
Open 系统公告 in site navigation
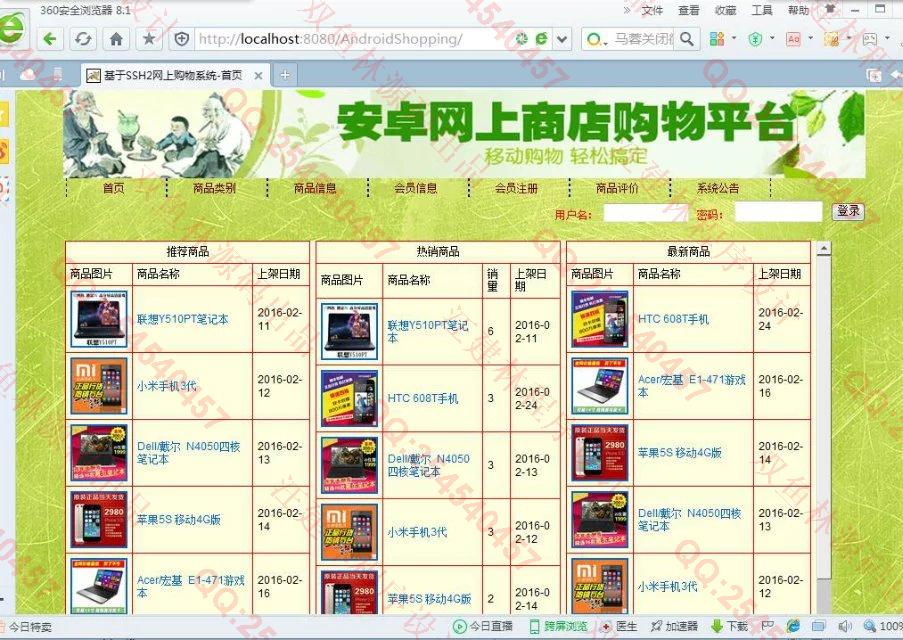[718, 188]
